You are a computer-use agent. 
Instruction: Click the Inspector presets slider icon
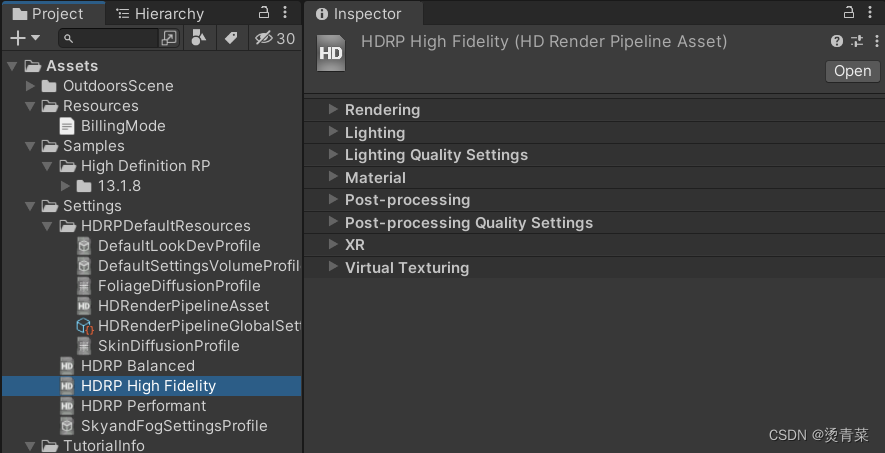click(857, 41)
